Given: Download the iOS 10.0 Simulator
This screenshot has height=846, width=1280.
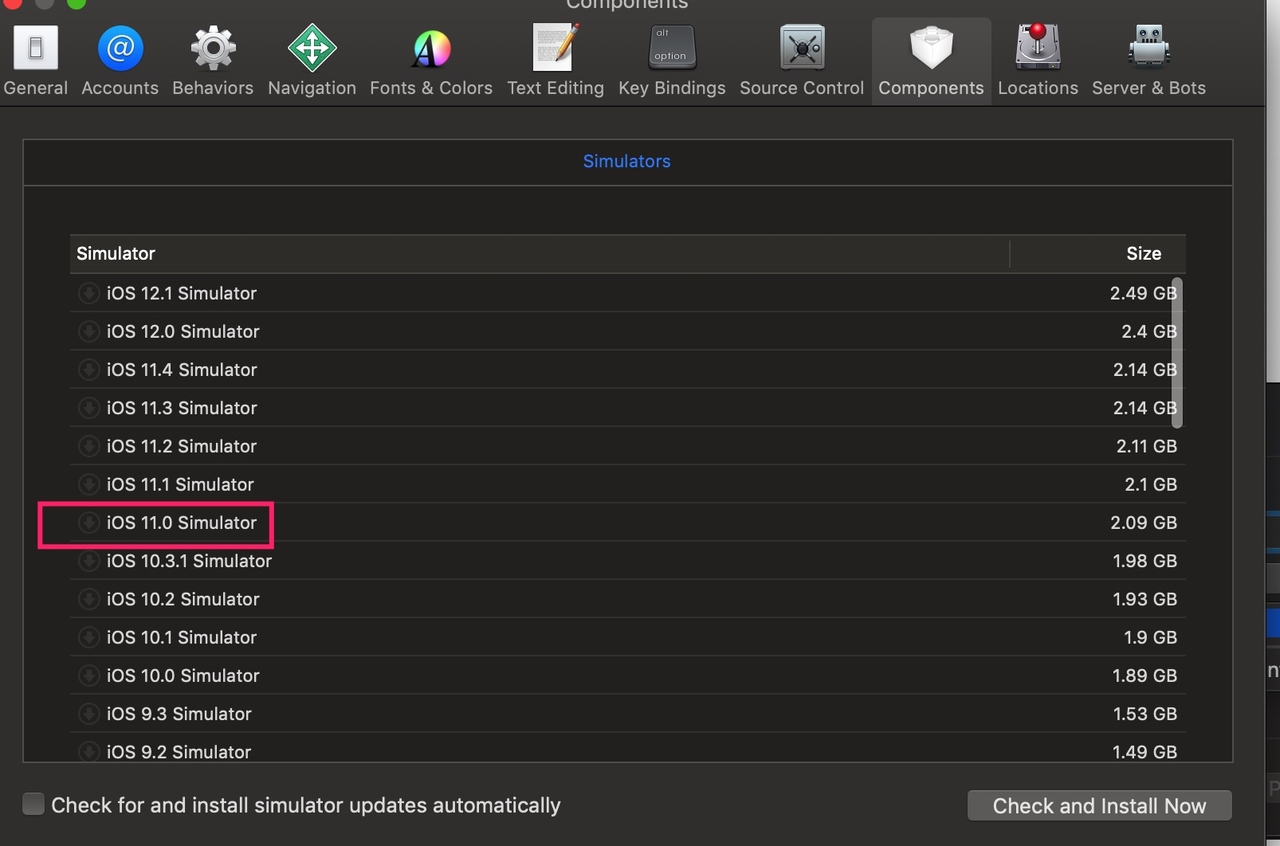Looking at the screenshot, I should tap(89, 675).
